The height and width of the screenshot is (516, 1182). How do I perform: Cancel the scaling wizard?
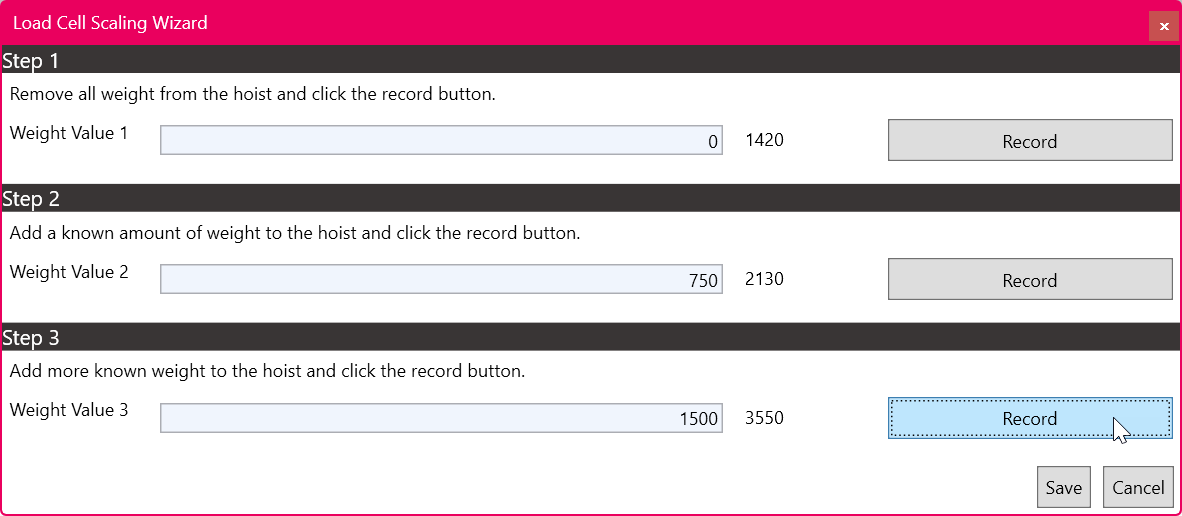tap(1138, 487)
